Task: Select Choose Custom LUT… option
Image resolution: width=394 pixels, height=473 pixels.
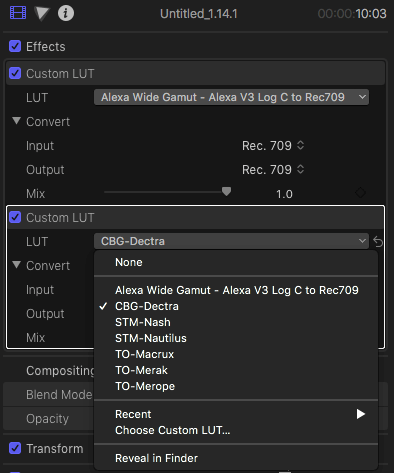Action: (236, 430)
